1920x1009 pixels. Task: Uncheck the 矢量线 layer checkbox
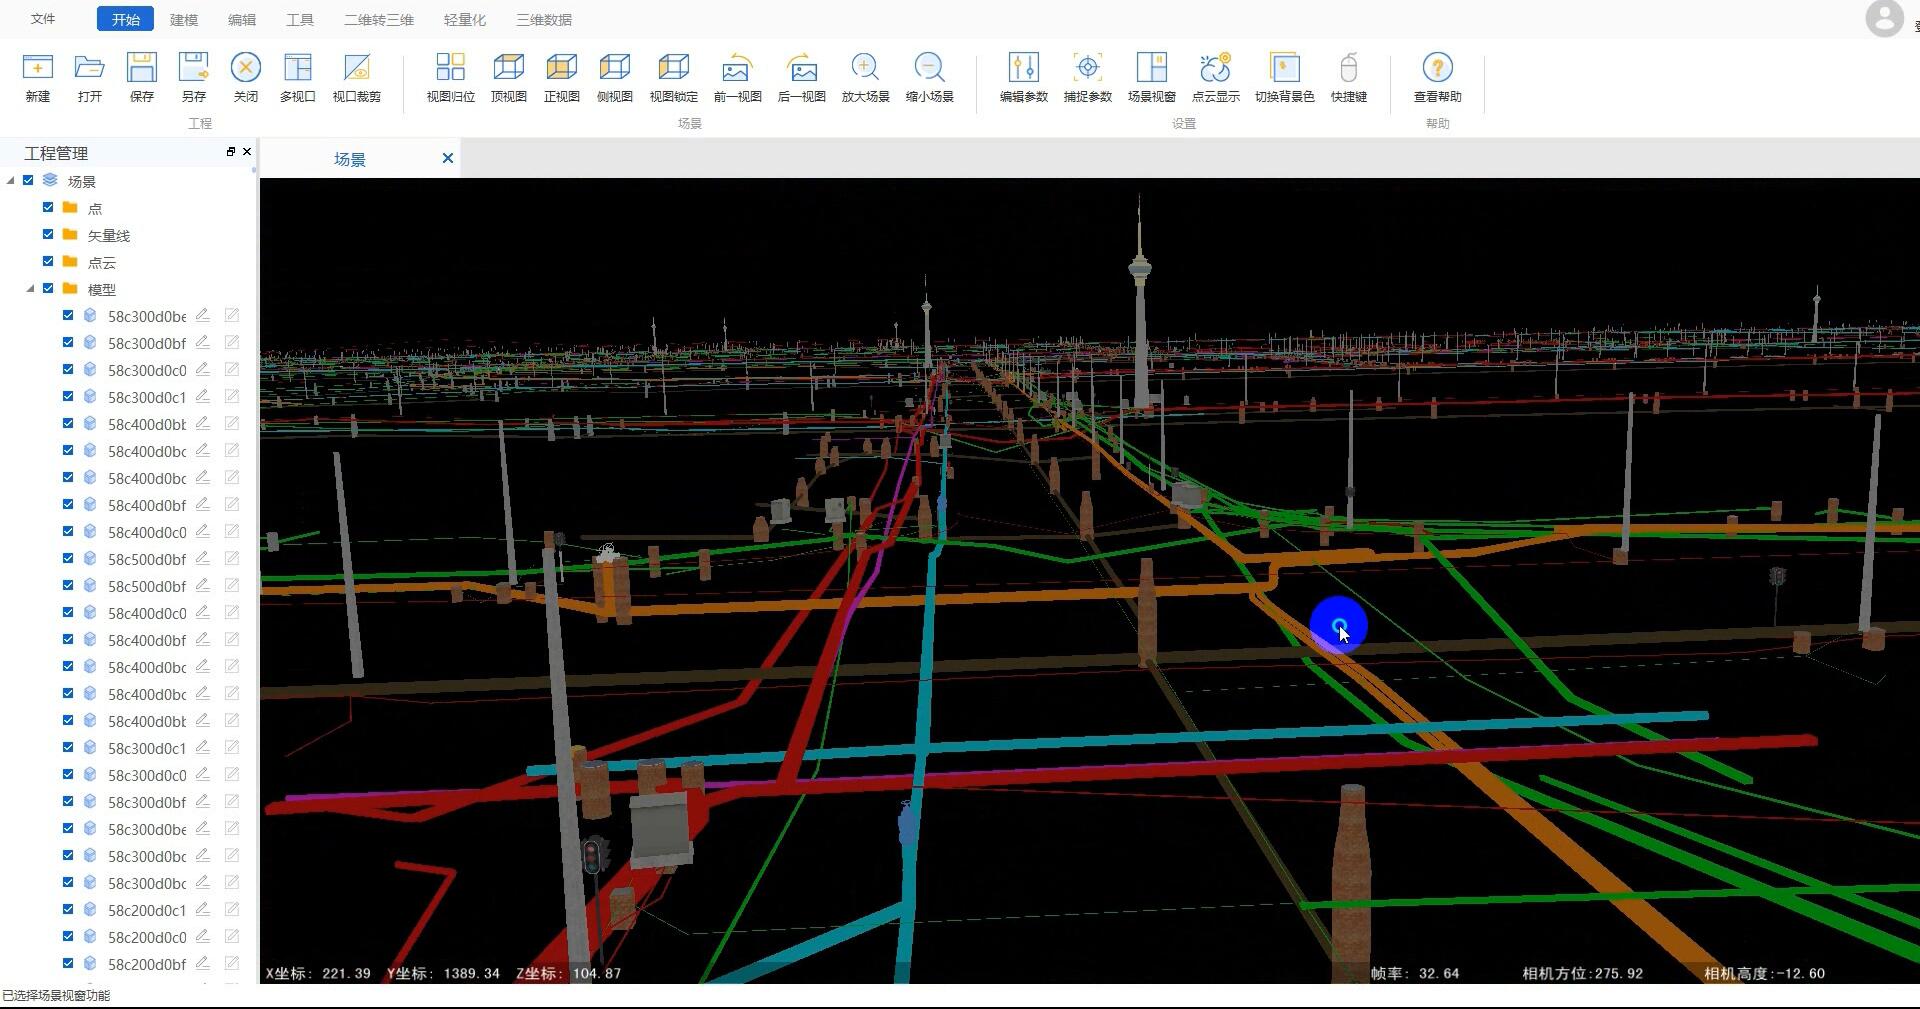click(48, 235)
